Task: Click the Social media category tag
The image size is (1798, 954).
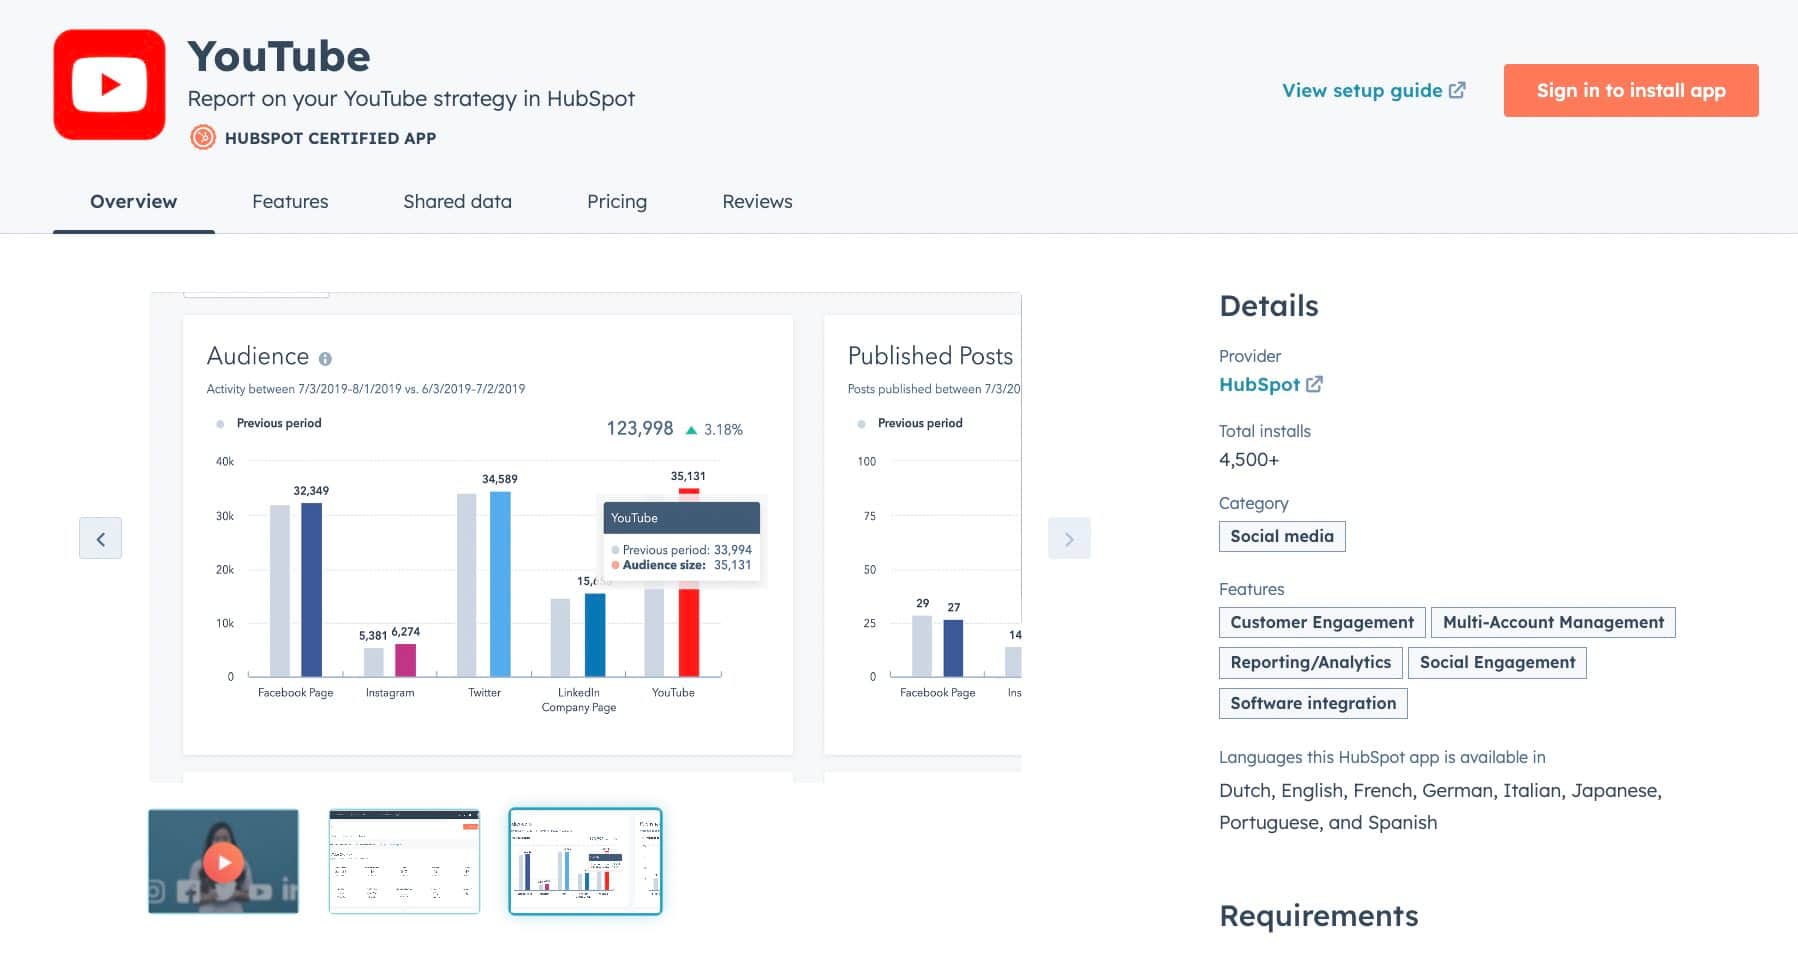Action: tap(1282, 536)
